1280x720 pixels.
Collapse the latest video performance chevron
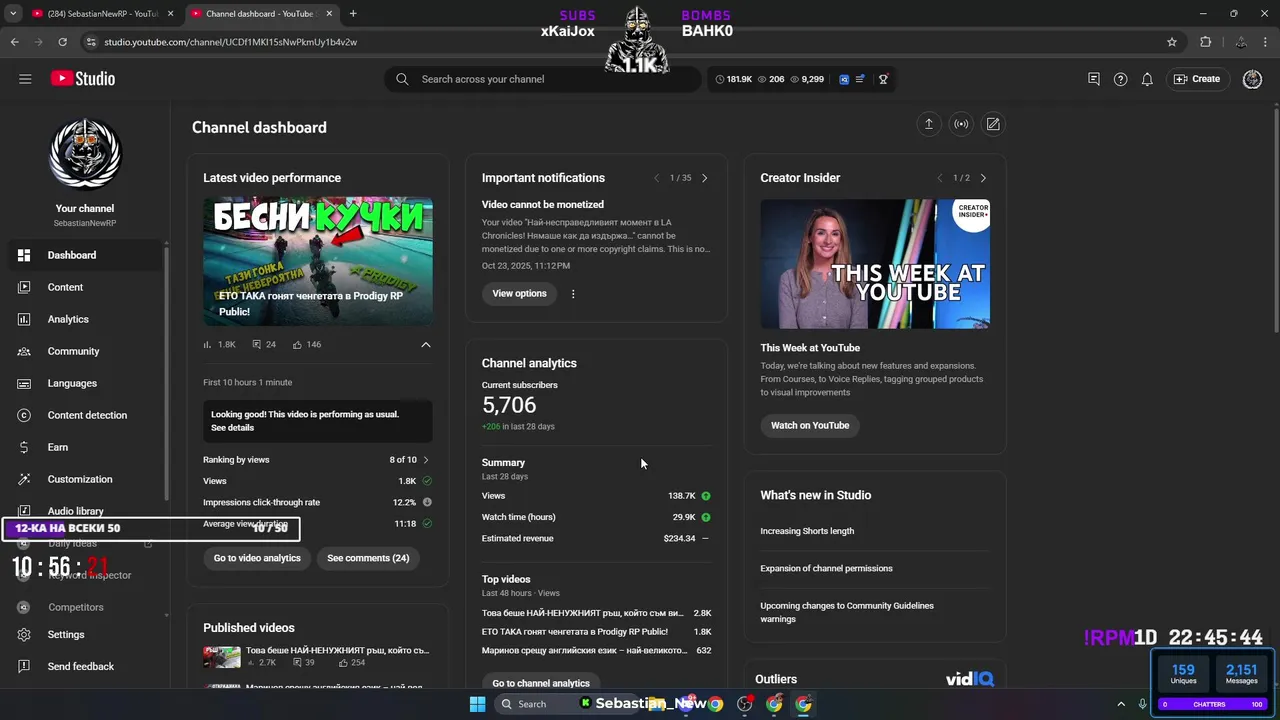tap(426, 344)
